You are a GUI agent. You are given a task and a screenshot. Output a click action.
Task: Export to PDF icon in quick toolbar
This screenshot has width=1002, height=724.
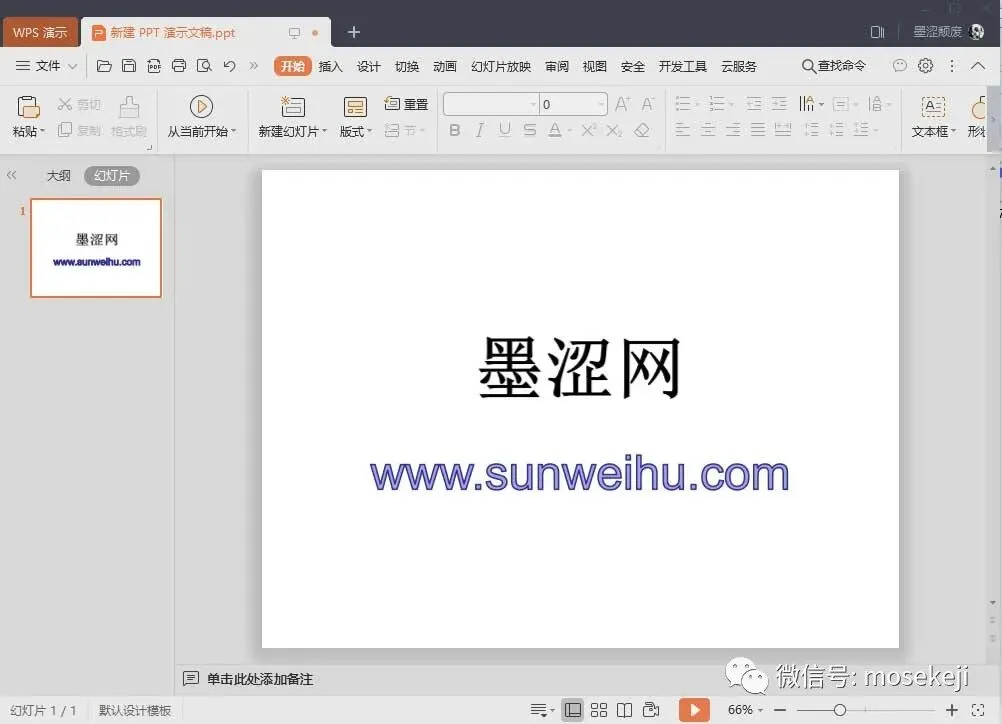coord(154,66)
